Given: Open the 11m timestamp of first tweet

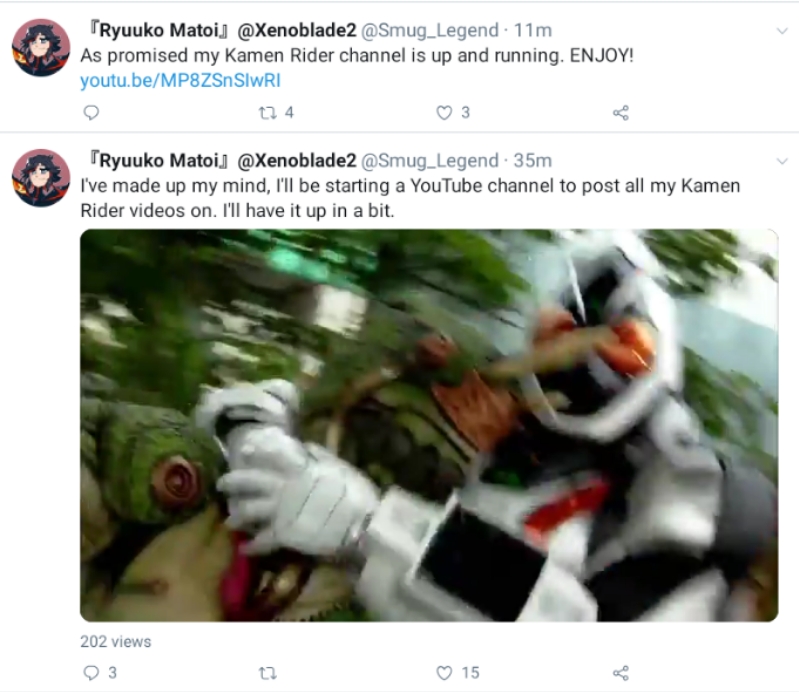Looking at the screenshot, I should (532, 30).
